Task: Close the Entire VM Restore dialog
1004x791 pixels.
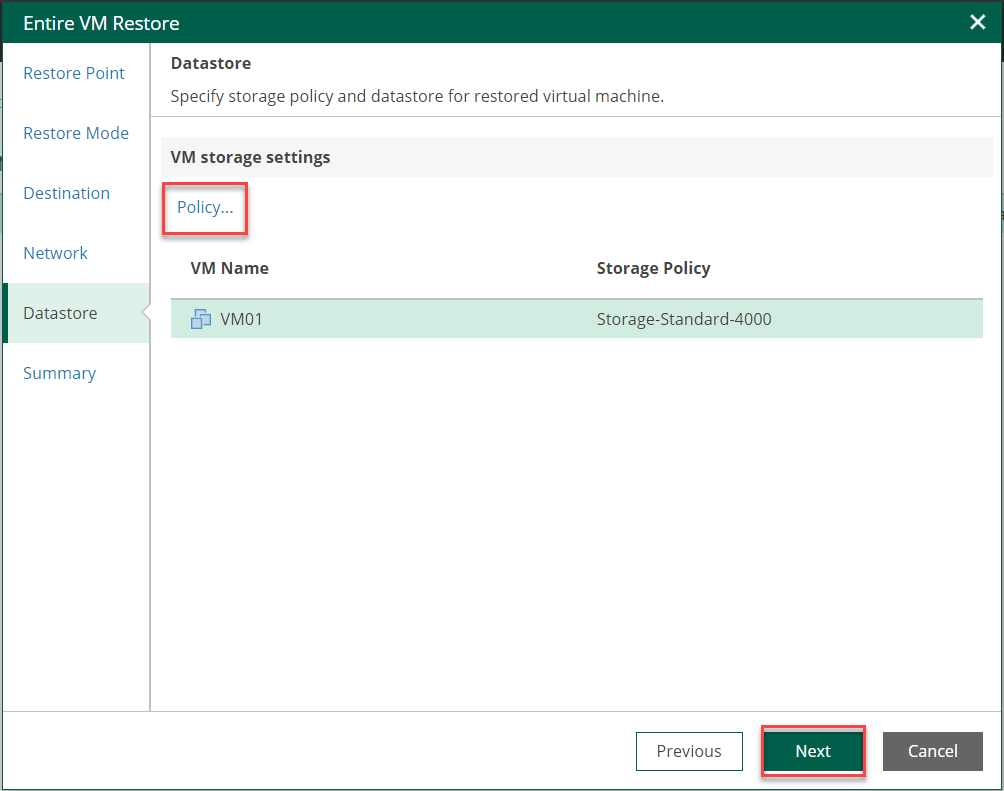Action: (978, 22)
